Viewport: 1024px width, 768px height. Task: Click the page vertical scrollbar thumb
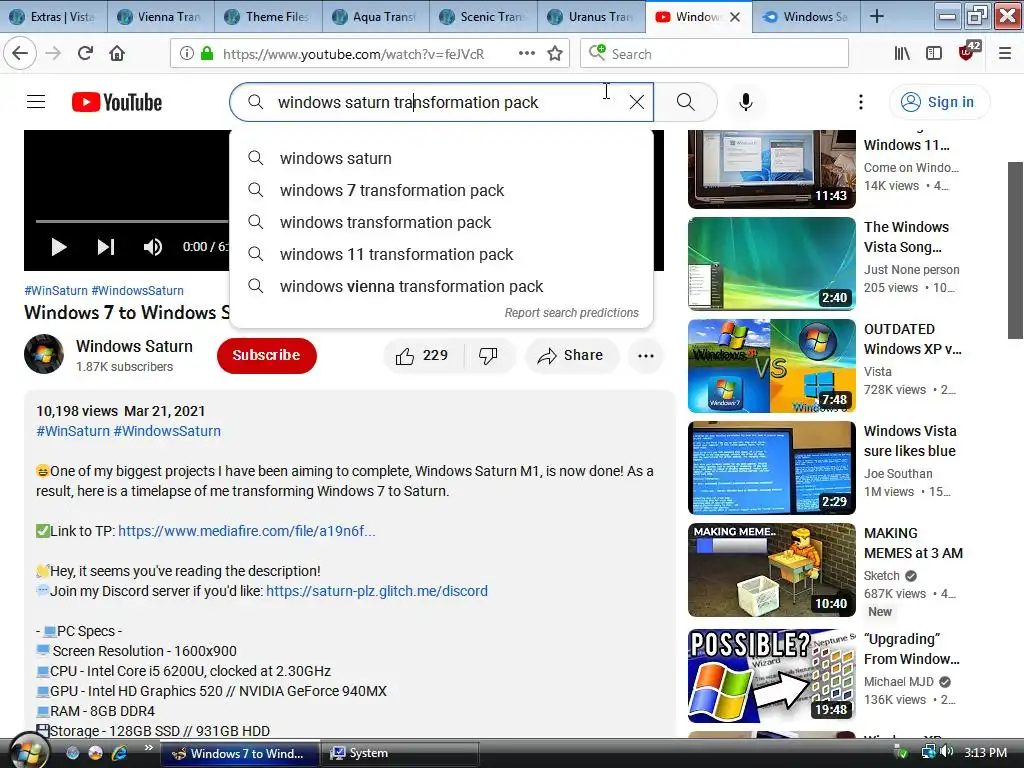coord(1016,250)
